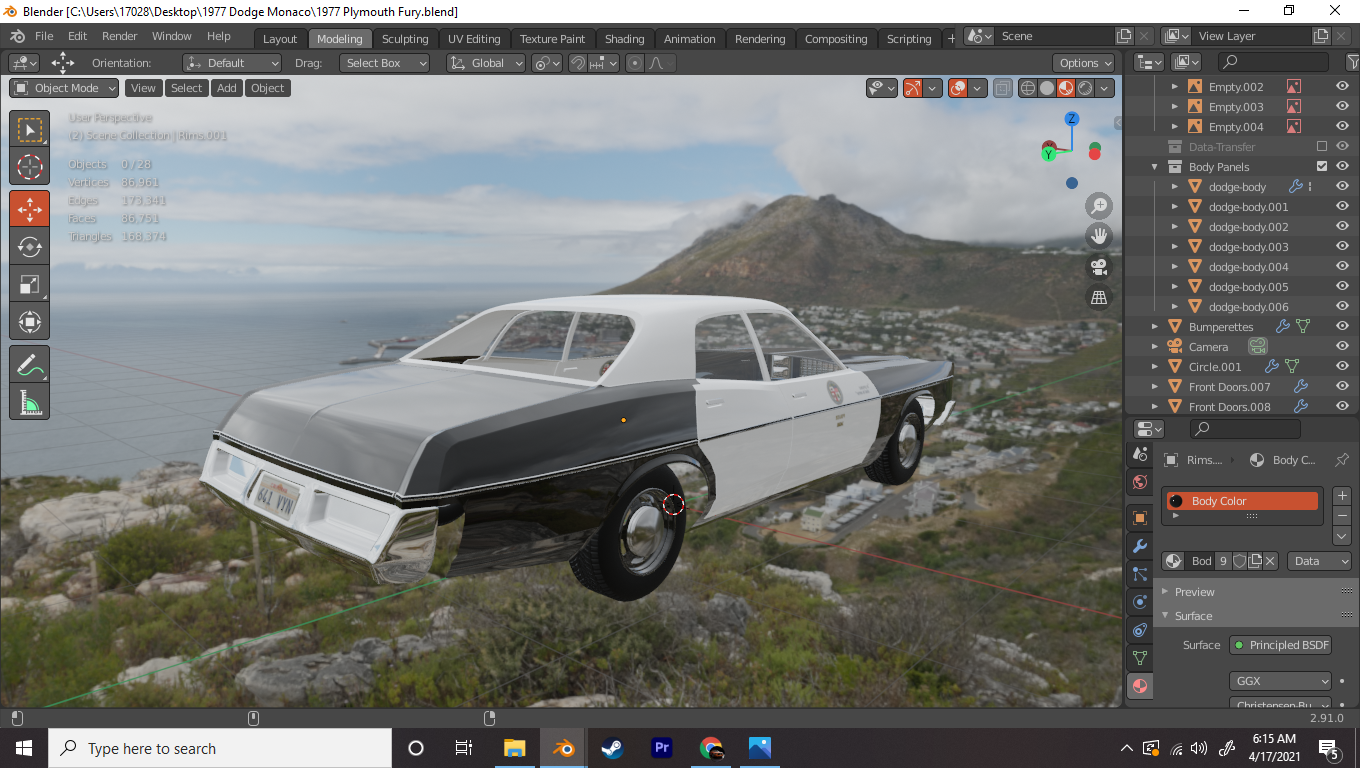The width and height of the screenshot is (1360, 768).
Task: Open the Global transform orientation dropdown
Action: (x=486, y=63)
